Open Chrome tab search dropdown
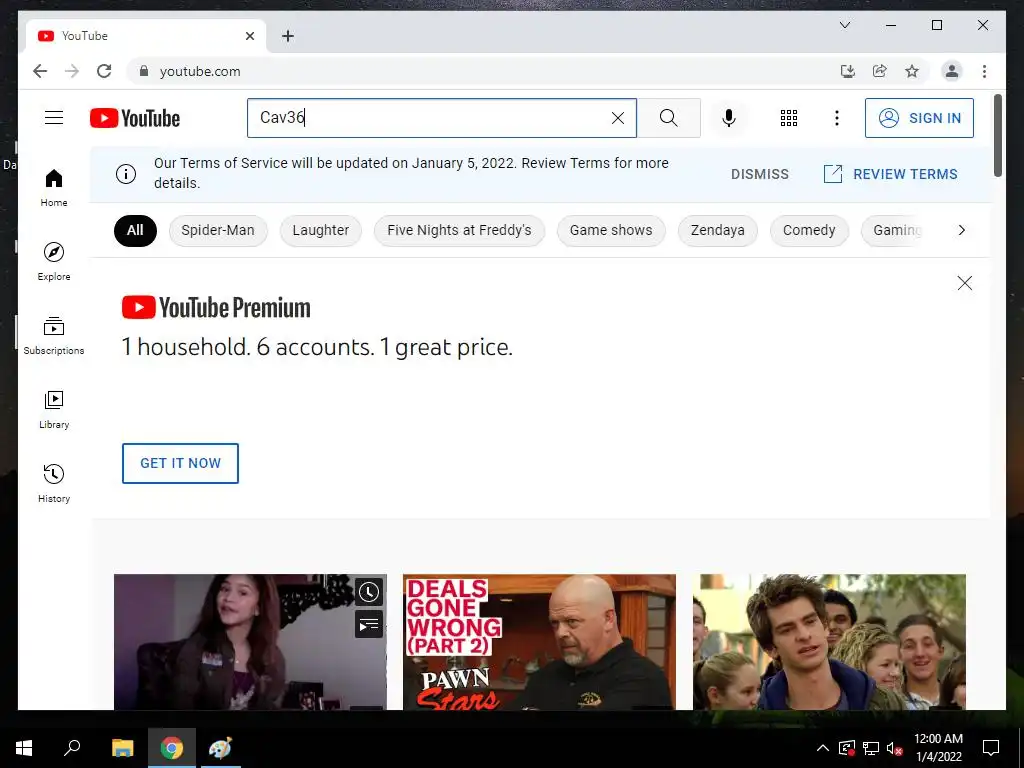The width and height of the screenshot is (1024, 768). tap(844, 25)
